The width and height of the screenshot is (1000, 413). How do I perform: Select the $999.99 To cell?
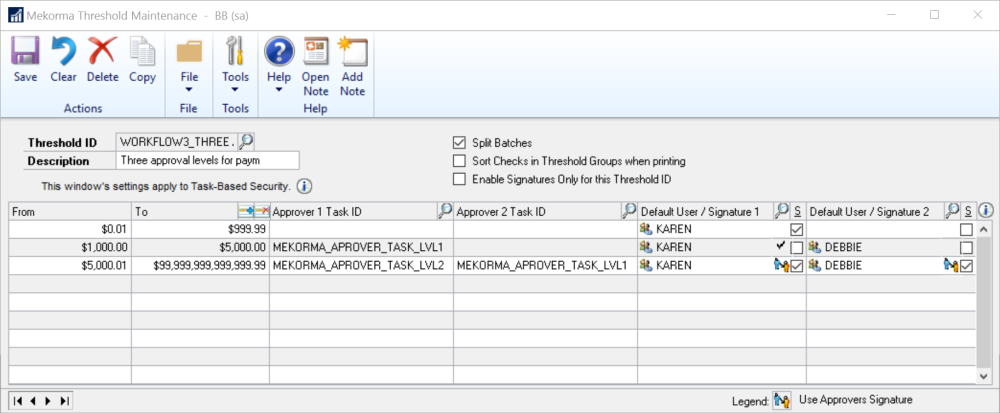200,229
